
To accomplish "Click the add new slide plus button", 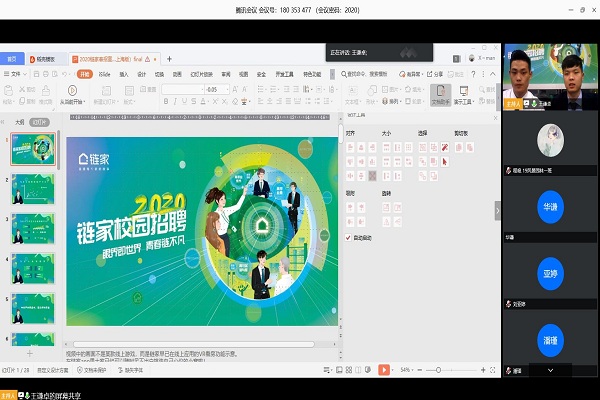I will coord(29,353).
